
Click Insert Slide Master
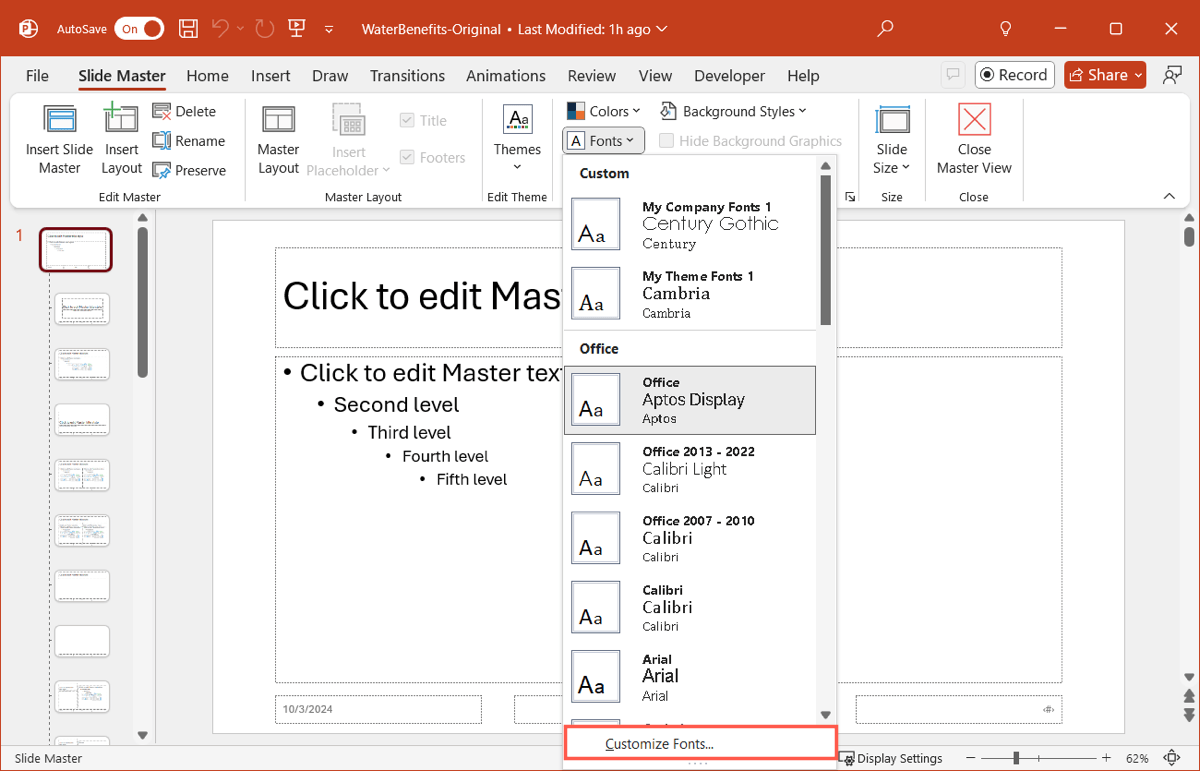pyautogui.click(x=60, y=139)
